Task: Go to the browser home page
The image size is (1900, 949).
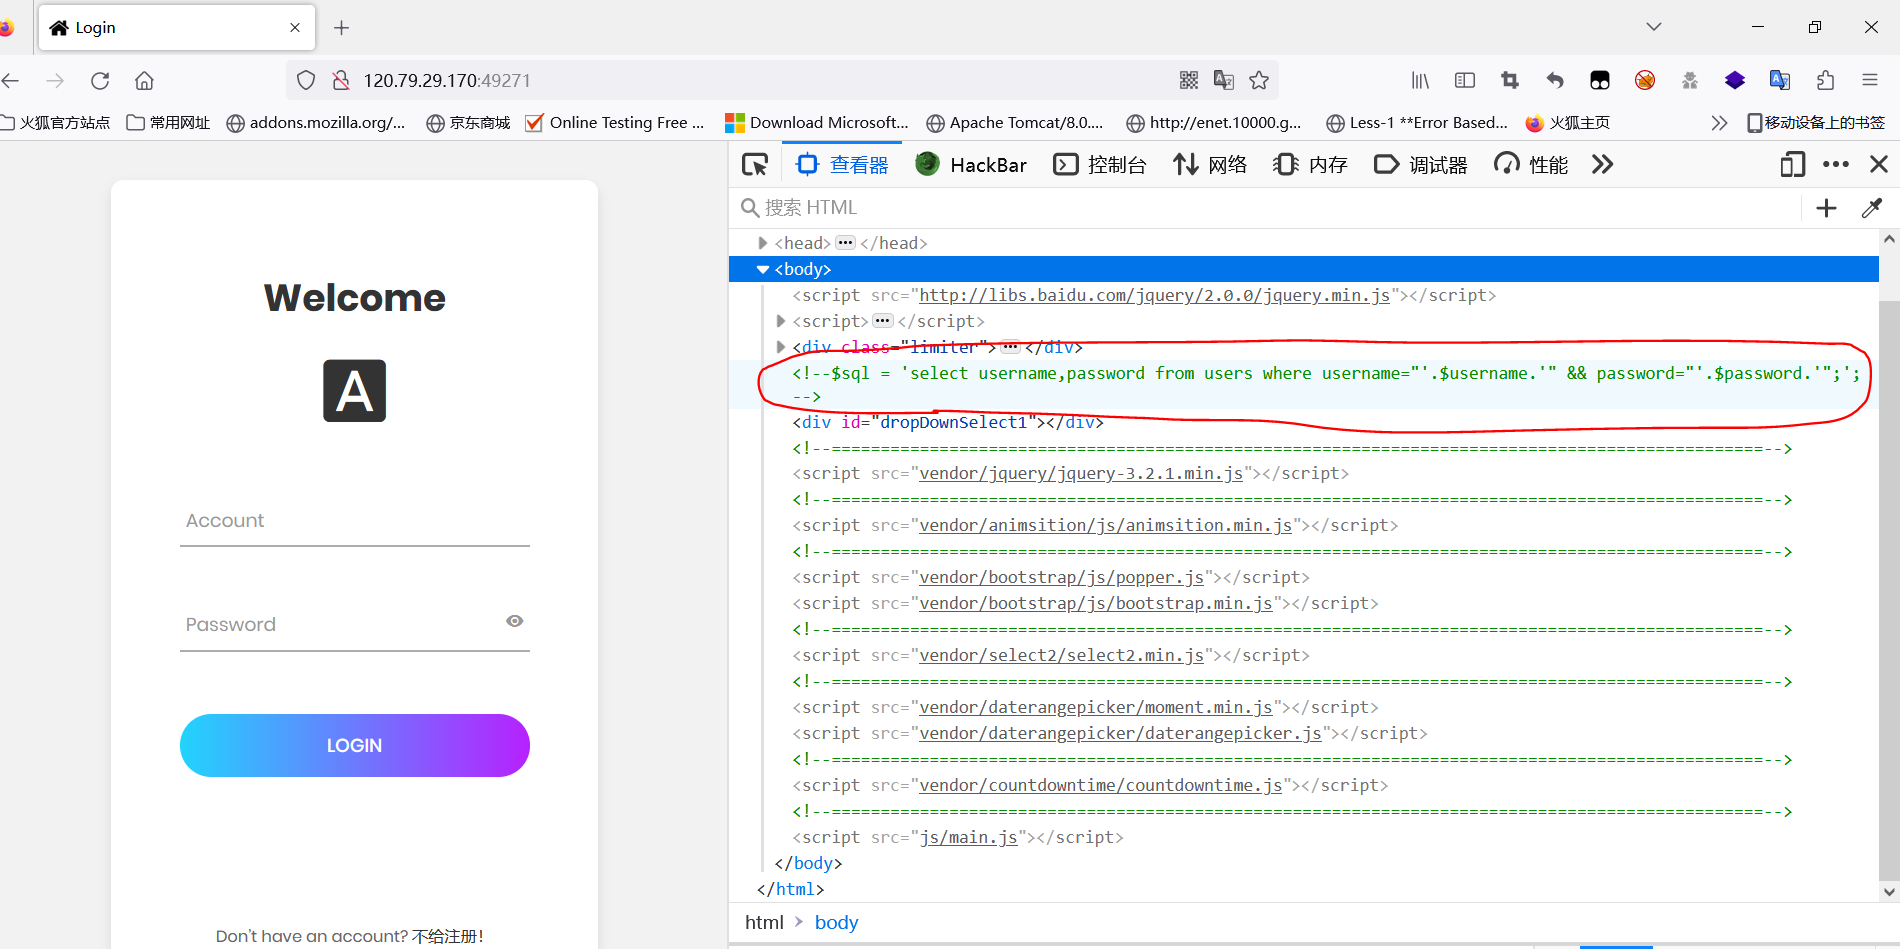Action: 144,80
